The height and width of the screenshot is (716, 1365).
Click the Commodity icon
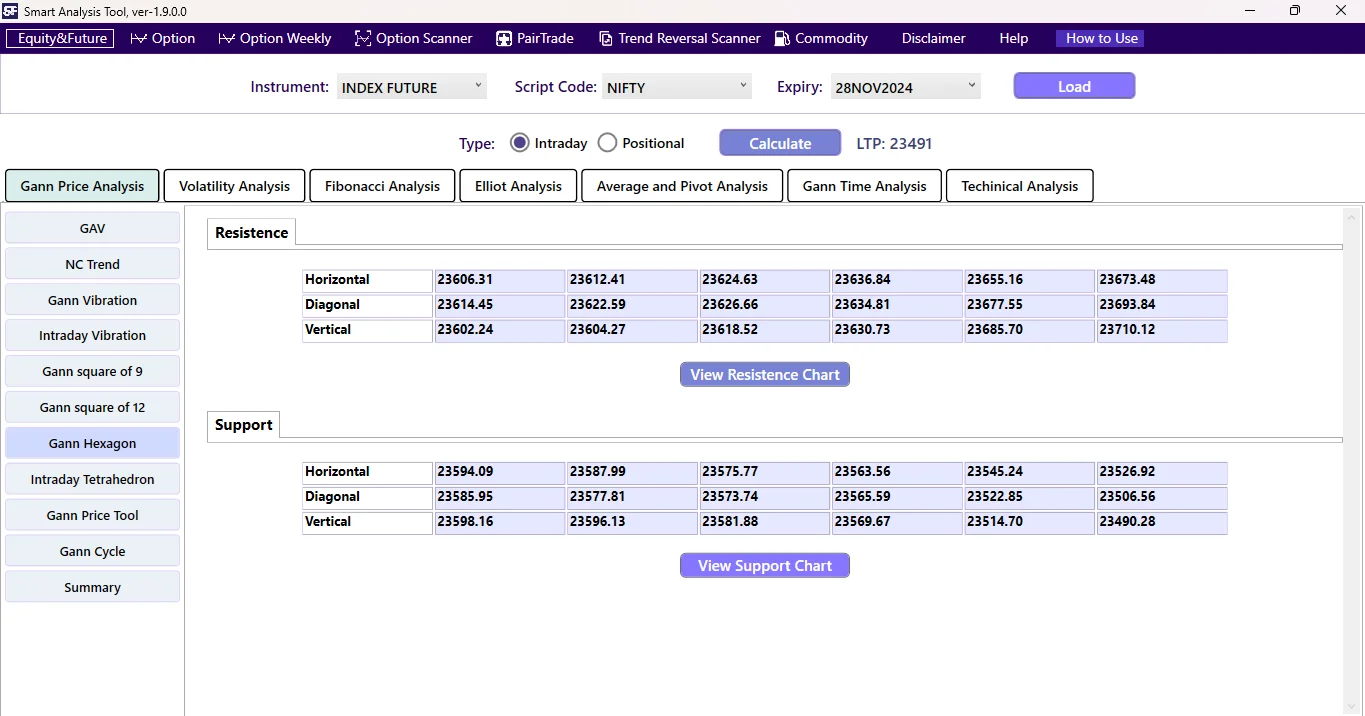tap(781, 38)
